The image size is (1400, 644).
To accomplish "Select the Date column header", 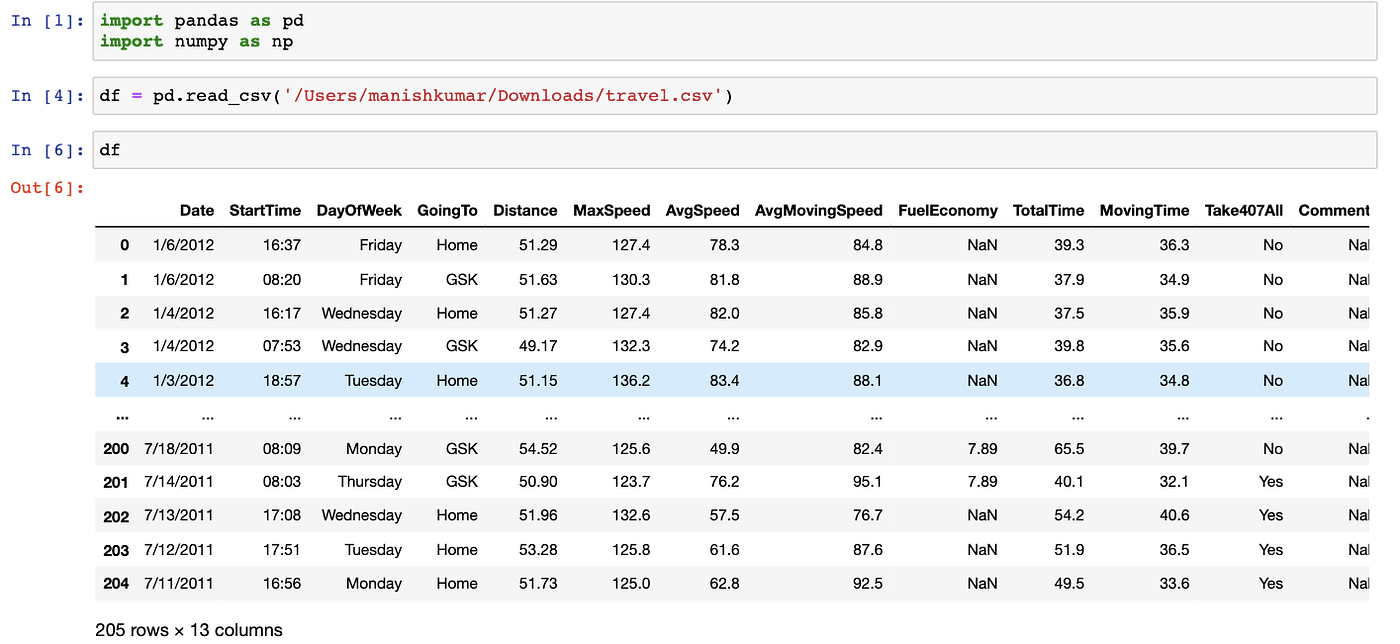I will 196,210.
